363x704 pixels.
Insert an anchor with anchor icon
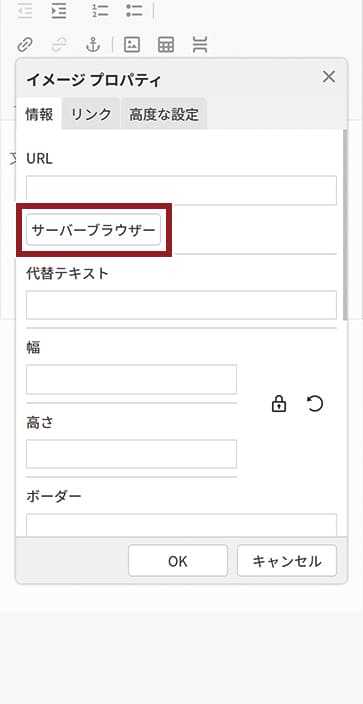[x=93, y=45]
